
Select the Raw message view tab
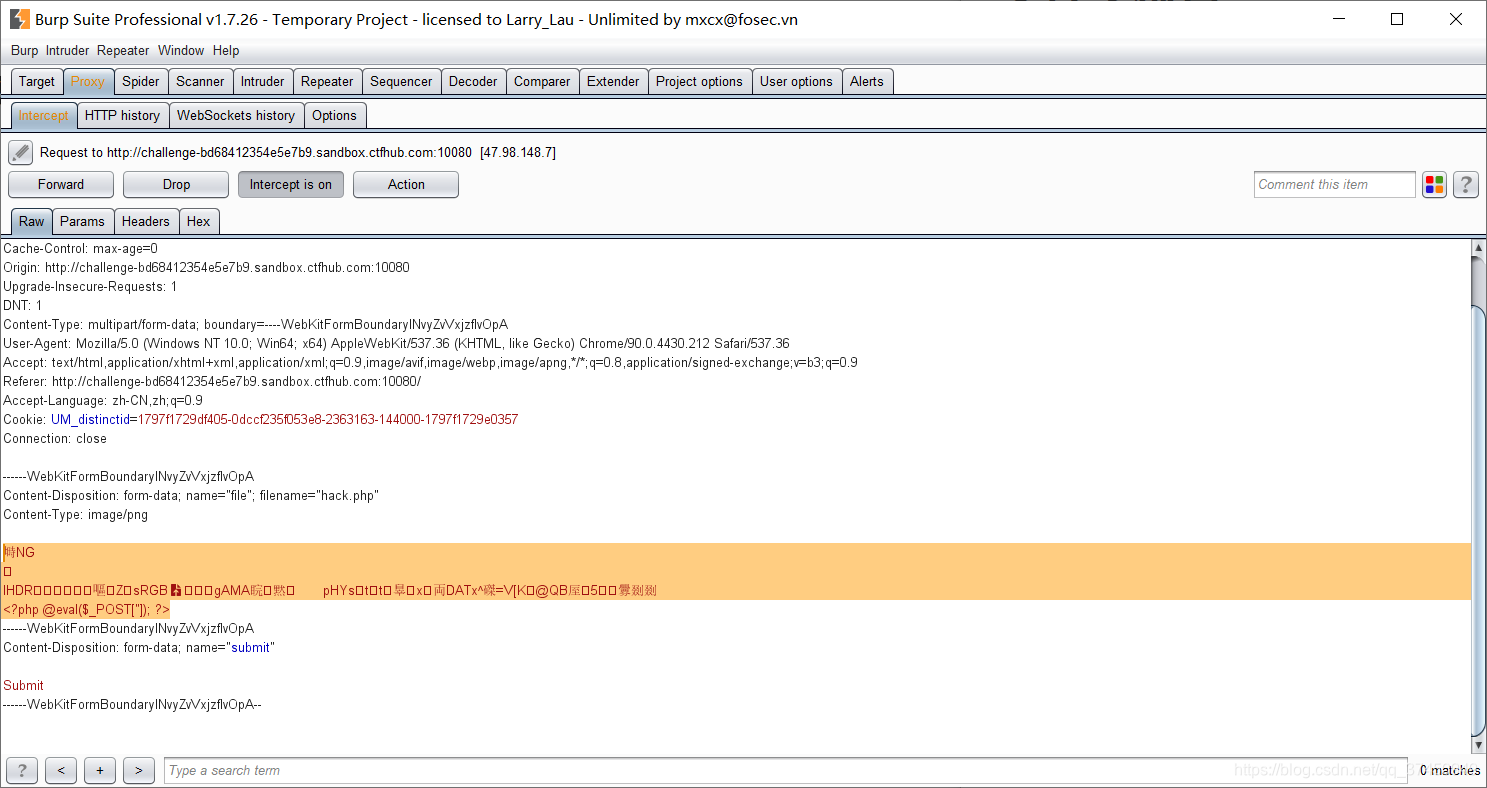pyautogui.click(x=31, y=221)
